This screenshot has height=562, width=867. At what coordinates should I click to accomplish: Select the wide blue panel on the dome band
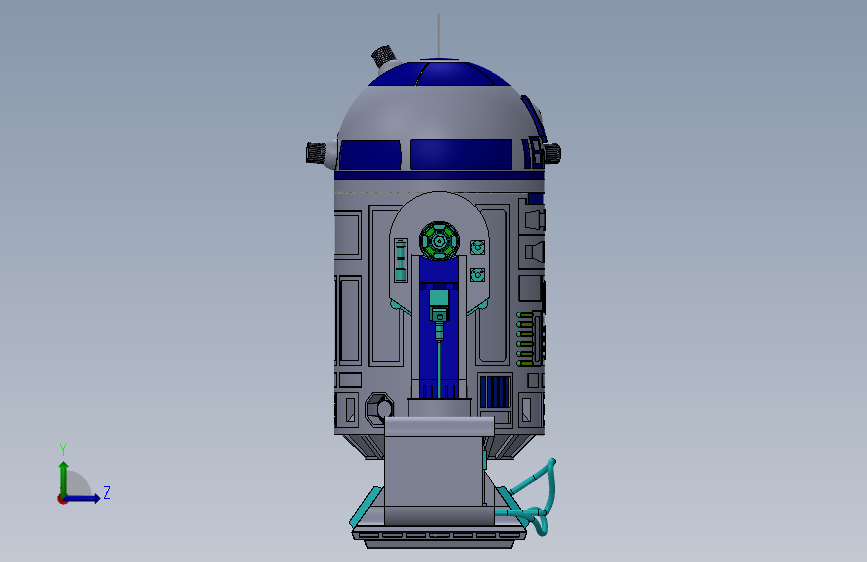pyautogui.click(x=461, y=154)
